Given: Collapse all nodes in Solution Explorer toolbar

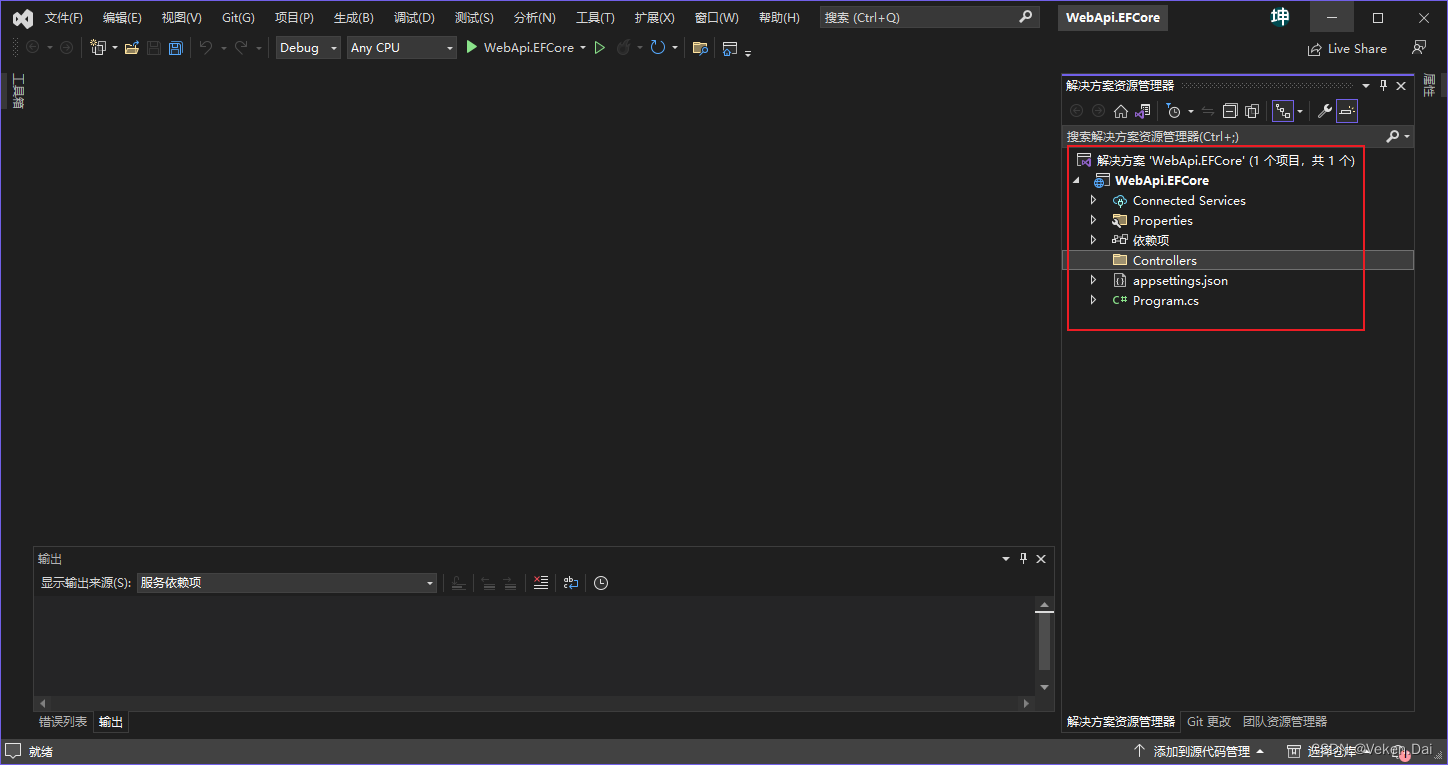Looking at the screenshot, I should point(1230,110).
